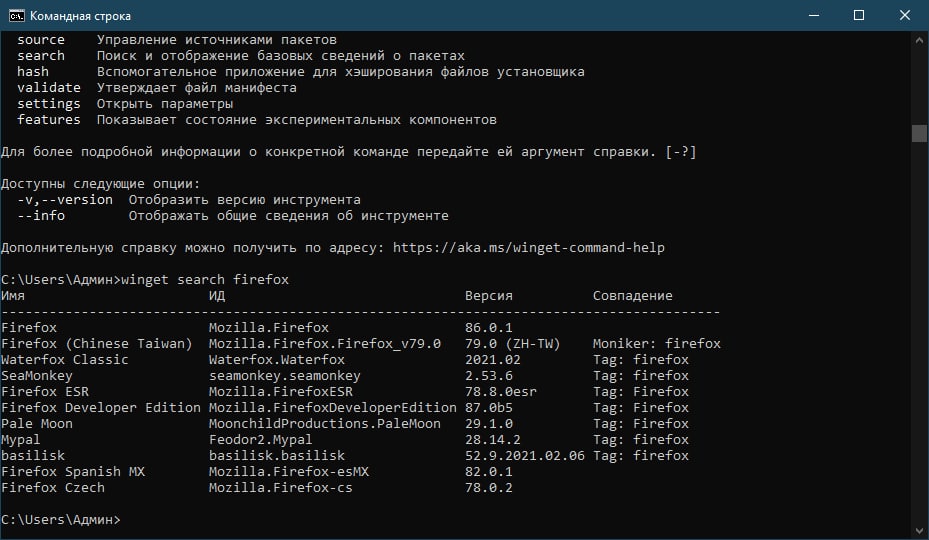The height and width of the screenshot is (540, 929).
Task: Click version '87.0b5'
Action: pos(489,408)
